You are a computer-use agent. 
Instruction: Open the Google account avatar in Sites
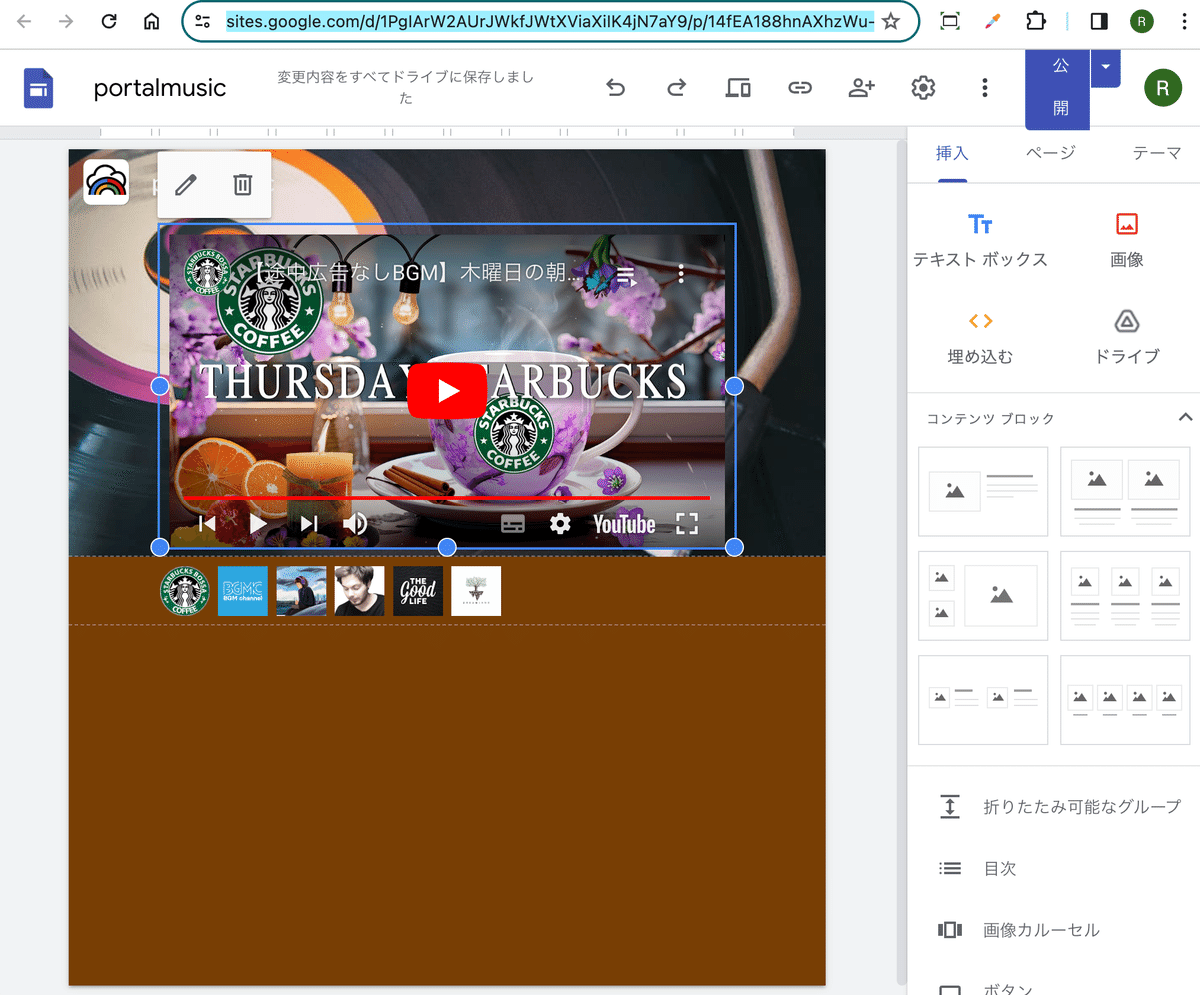(1162, 88)
